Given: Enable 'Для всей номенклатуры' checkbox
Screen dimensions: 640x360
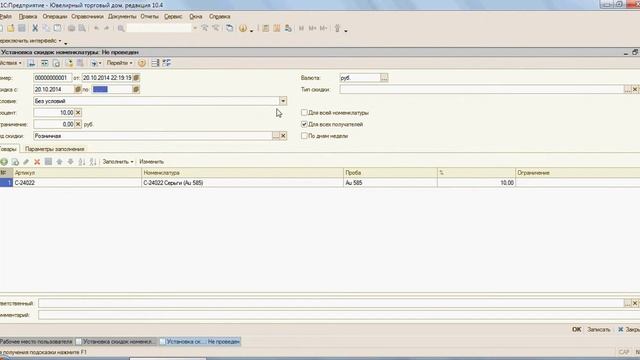Looking at the screenshot, I should (304, 112).
